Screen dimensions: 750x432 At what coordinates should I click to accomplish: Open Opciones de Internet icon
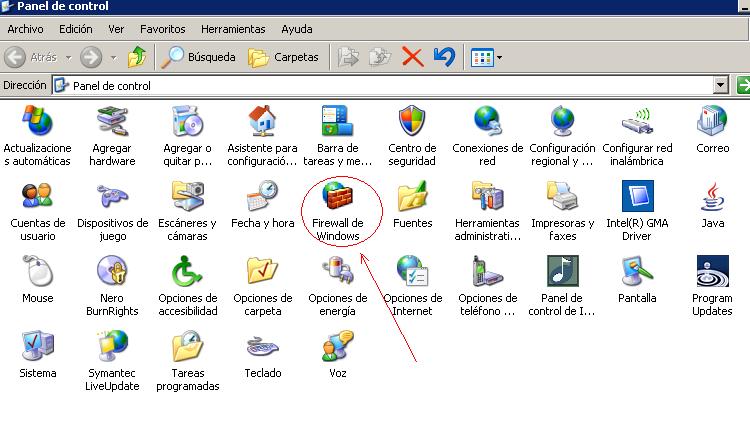(x=412, y=271)
